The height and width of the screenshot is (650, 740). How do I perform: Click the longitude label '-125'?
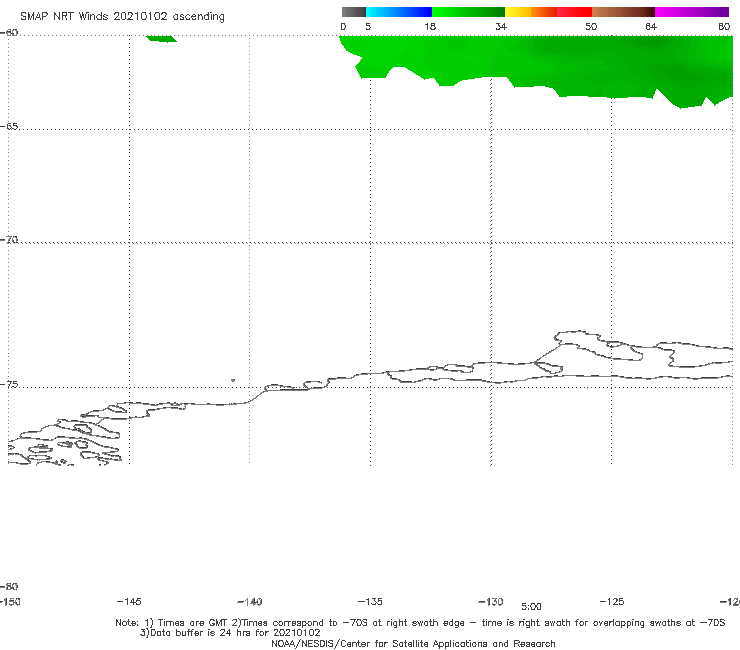(612, 601)
